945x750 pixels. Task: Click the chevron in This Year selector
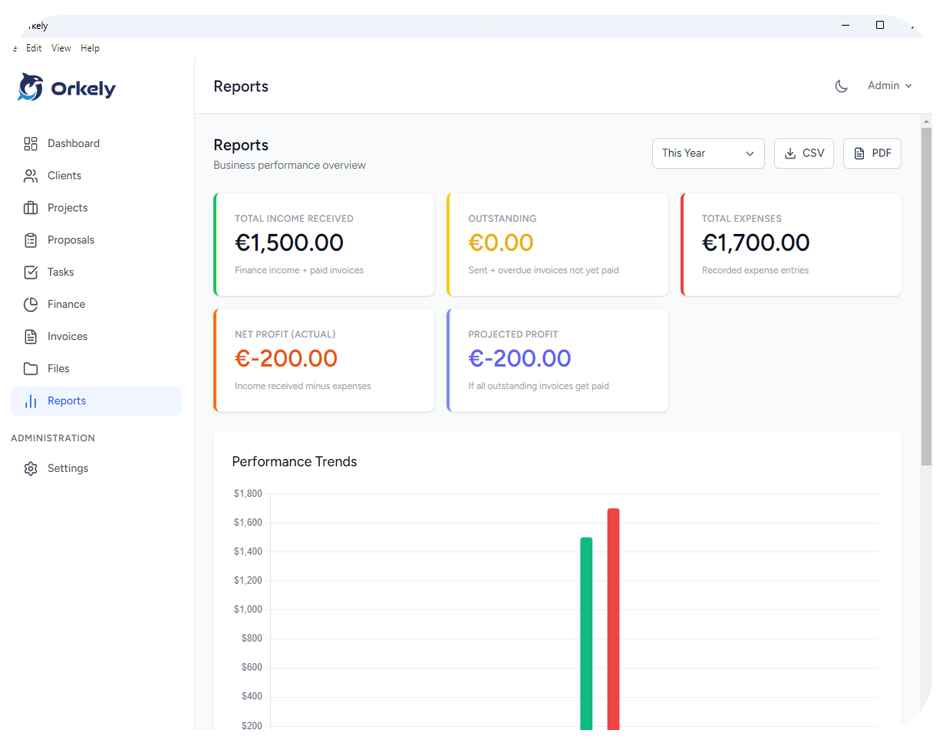[x=750, y=154]
